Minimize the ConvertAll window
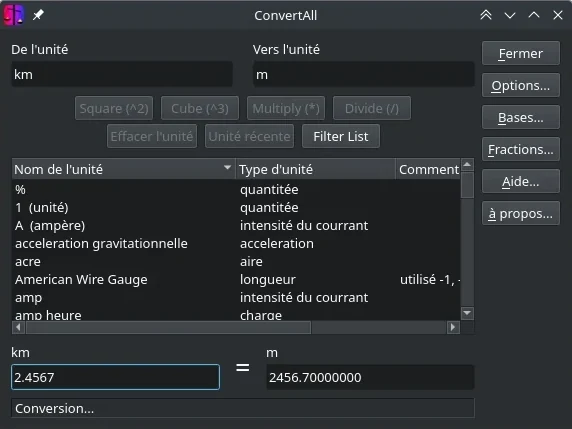572x429 pixels. 510,15
